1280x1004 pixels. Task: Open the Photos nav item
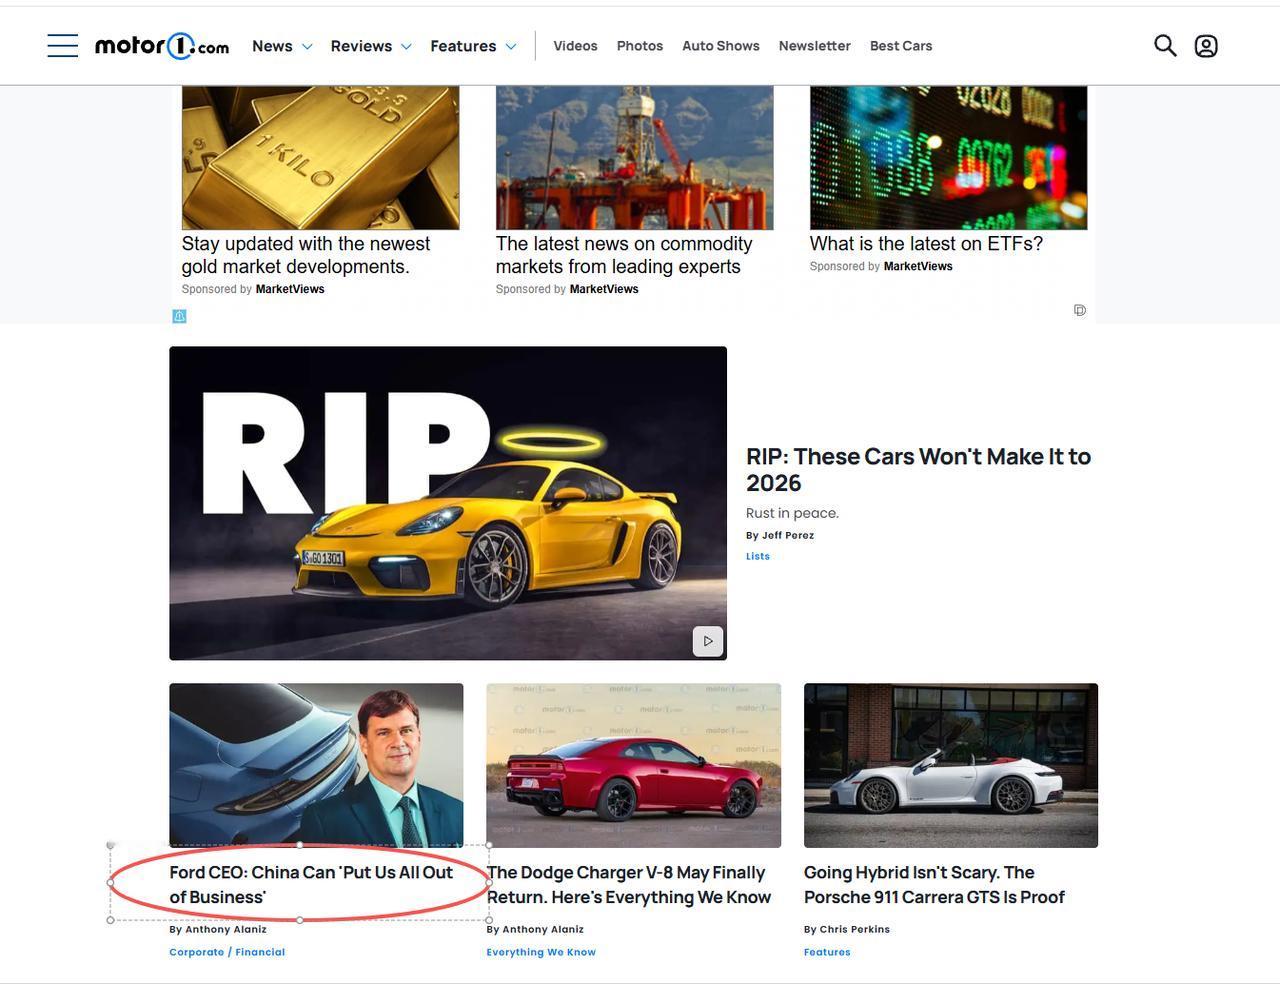point(640,46)
